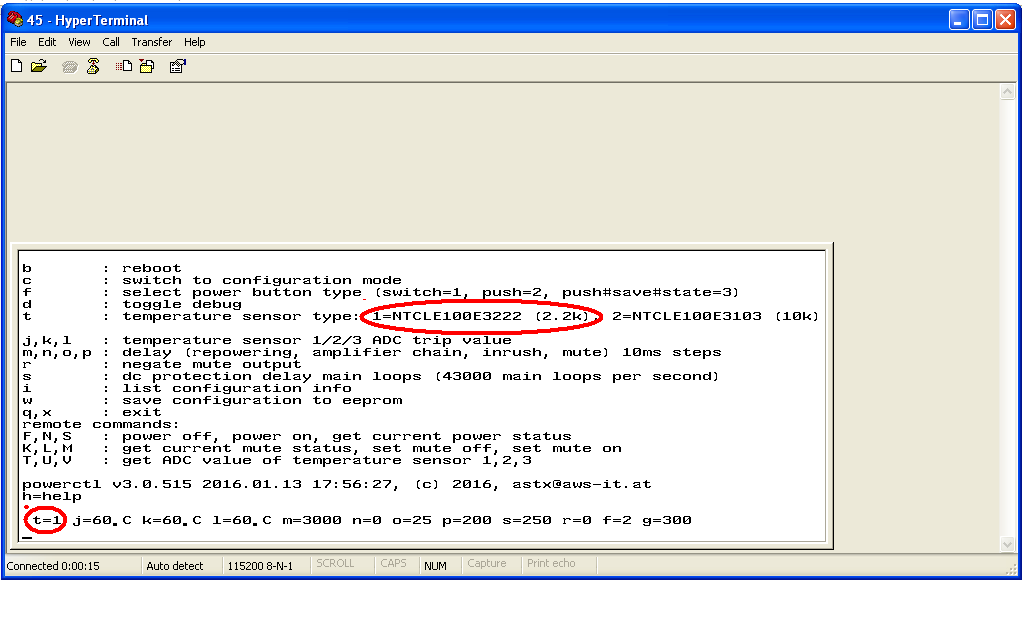The image size is (1022, 626).
Task: Click the Open file toolbar icon
Action: coord(39,66)
